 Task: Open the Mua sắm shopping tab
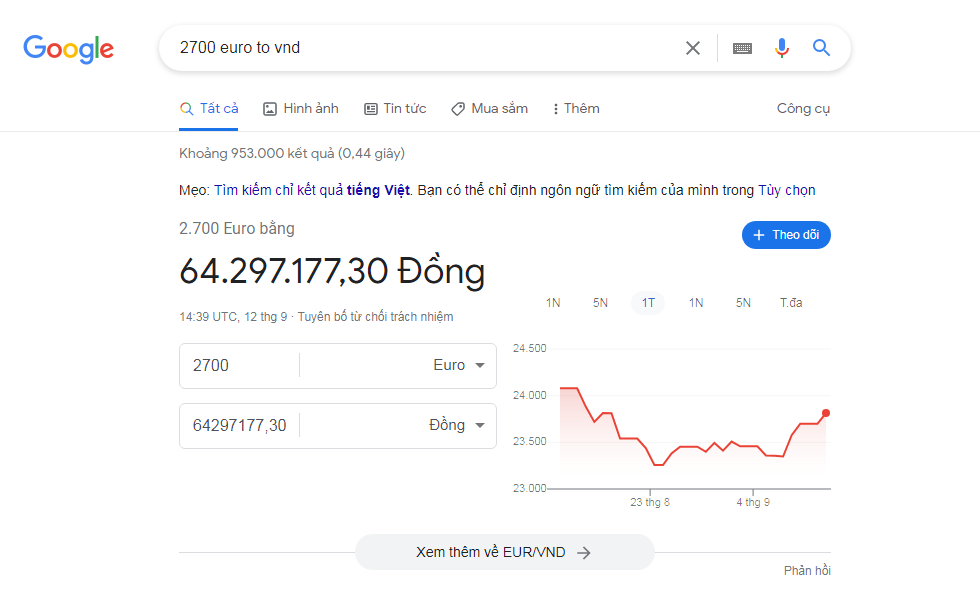coord(489,109)
